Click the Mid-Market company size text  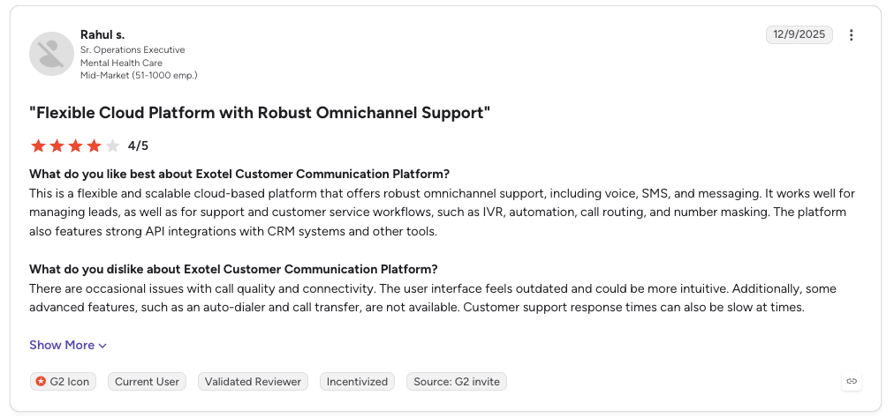pyautogui.click(x=139, y=75)
